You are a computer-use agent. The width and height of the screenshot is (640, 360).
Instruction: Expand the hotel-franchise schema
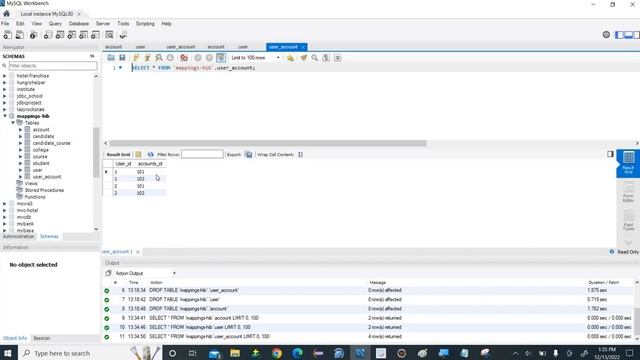tap(5, 76)
